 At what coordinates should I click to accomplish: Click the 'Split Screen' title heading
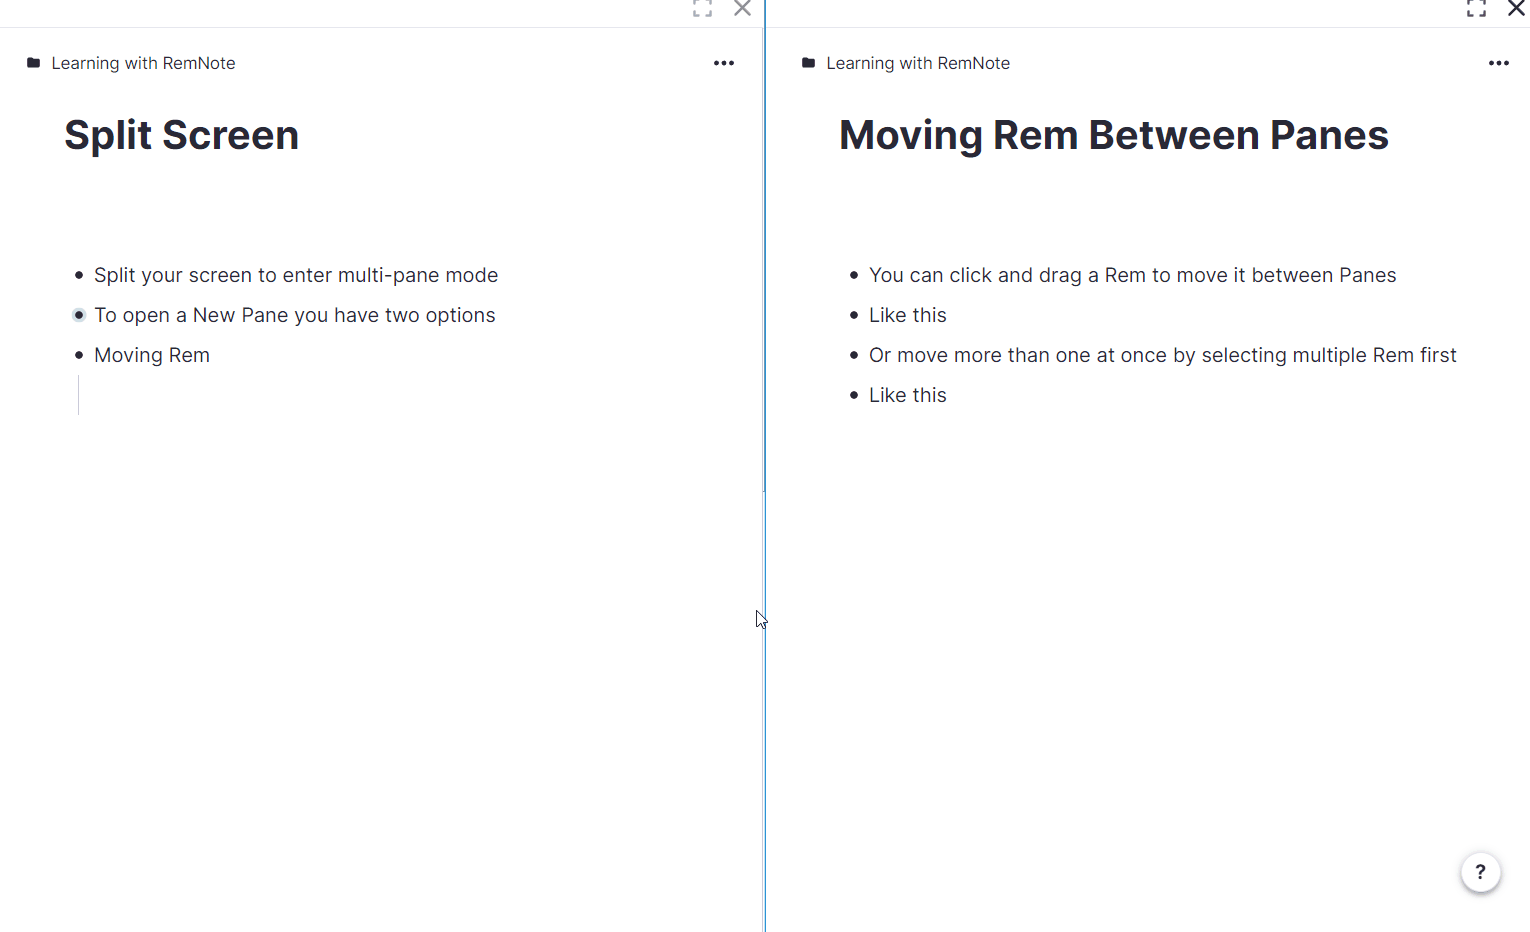click(x=181, y=135)
